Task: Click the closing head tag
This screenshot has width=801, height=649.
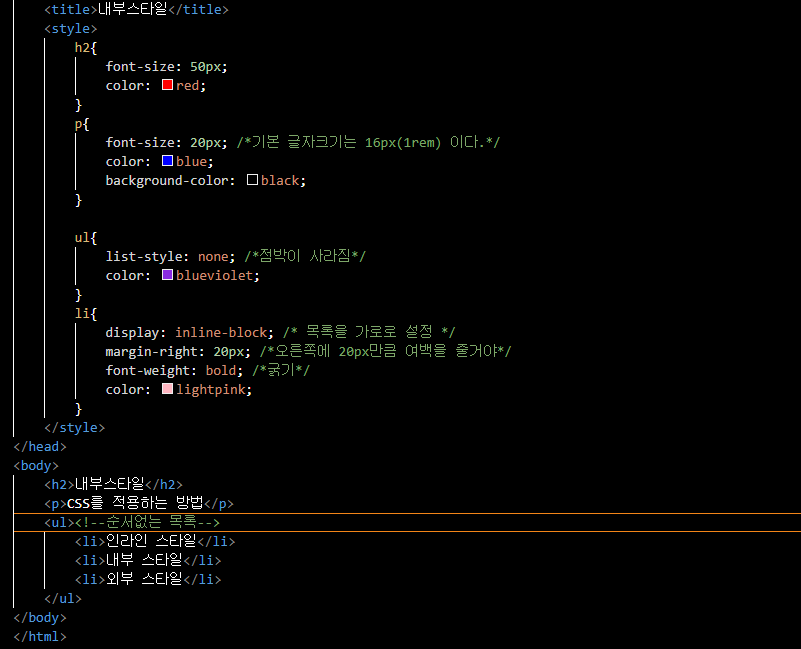Action: pyautogui.click(x=40, y=447)
